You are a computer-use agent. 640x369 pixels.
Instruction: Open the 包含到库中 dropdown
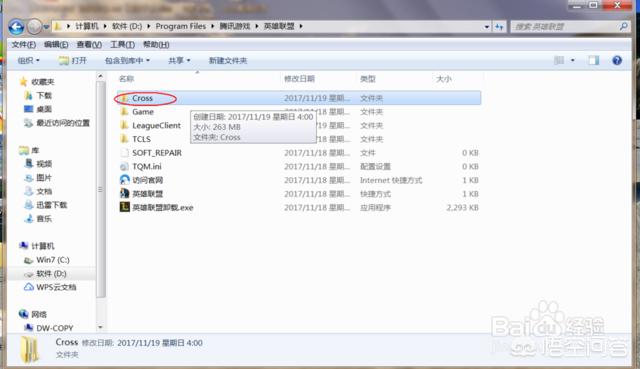[127, 60]
